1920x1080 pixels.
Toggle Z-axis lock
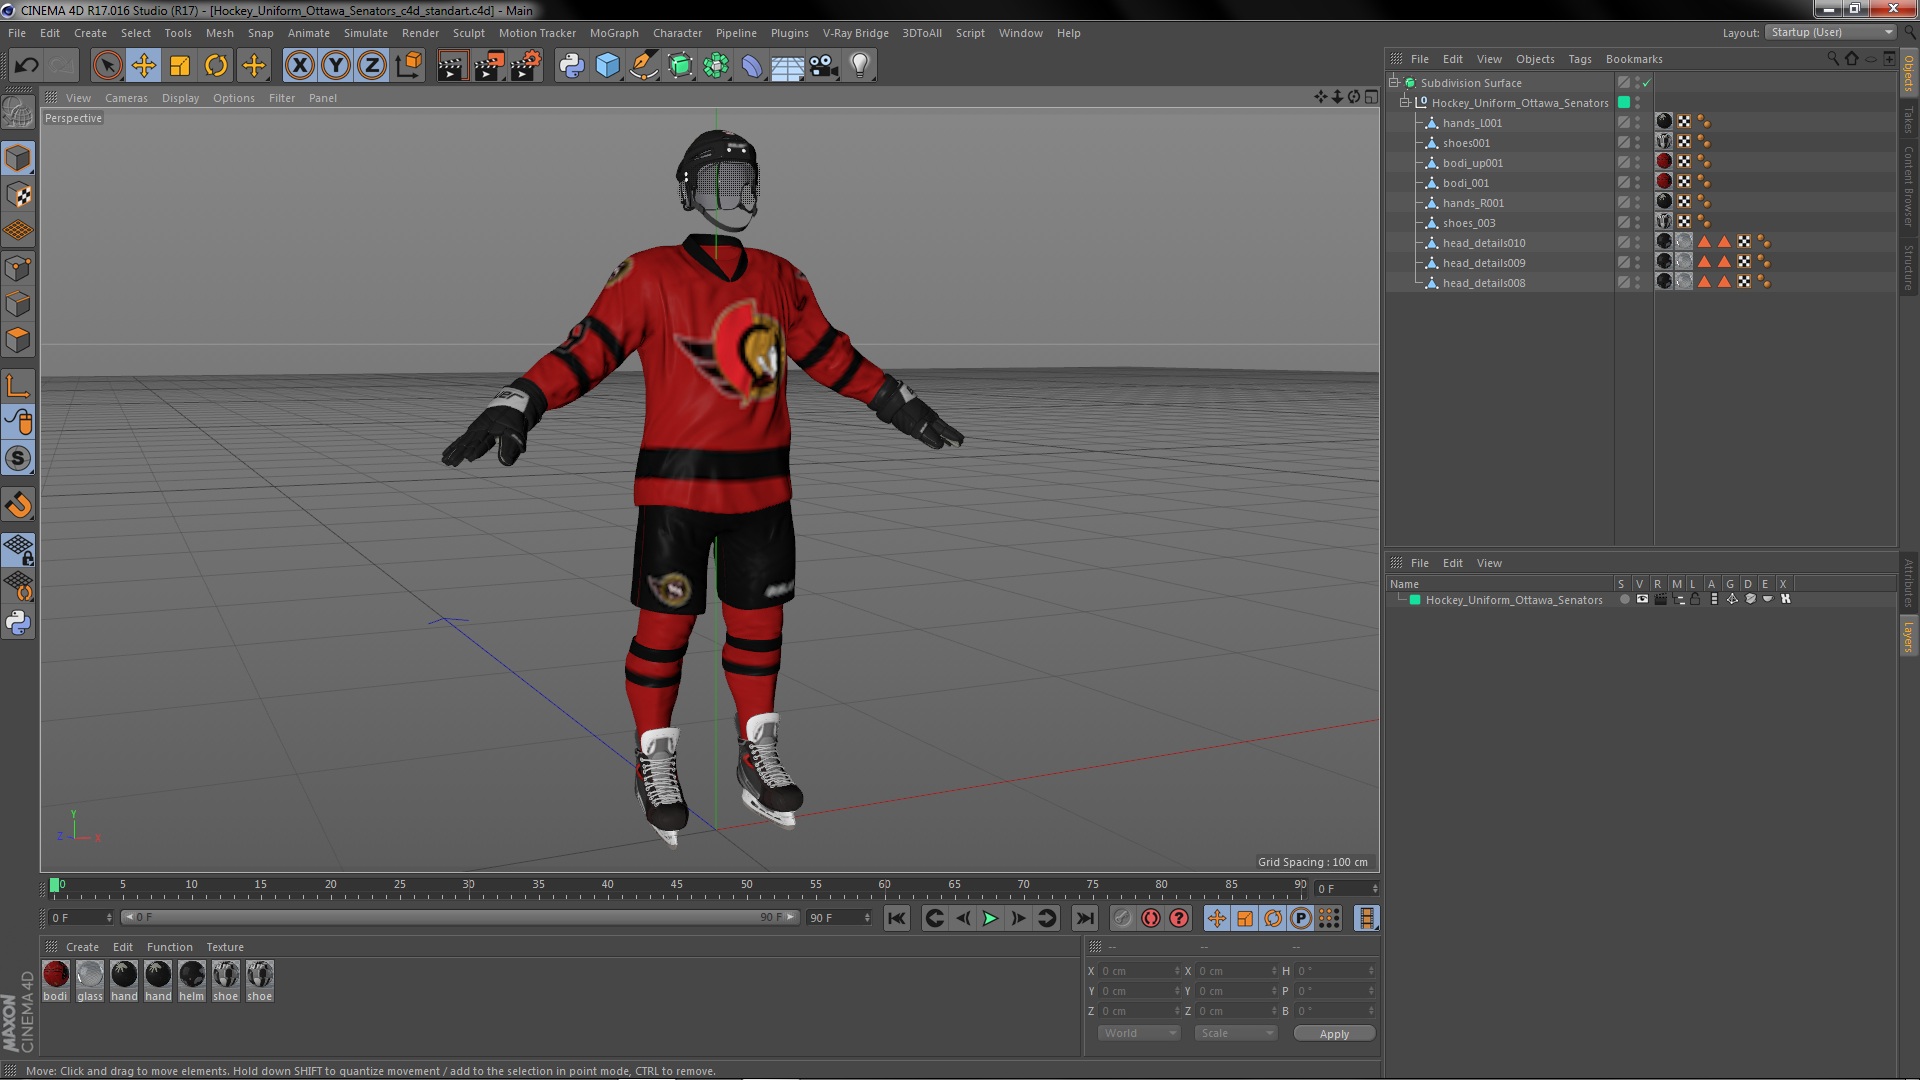[372, 66]
